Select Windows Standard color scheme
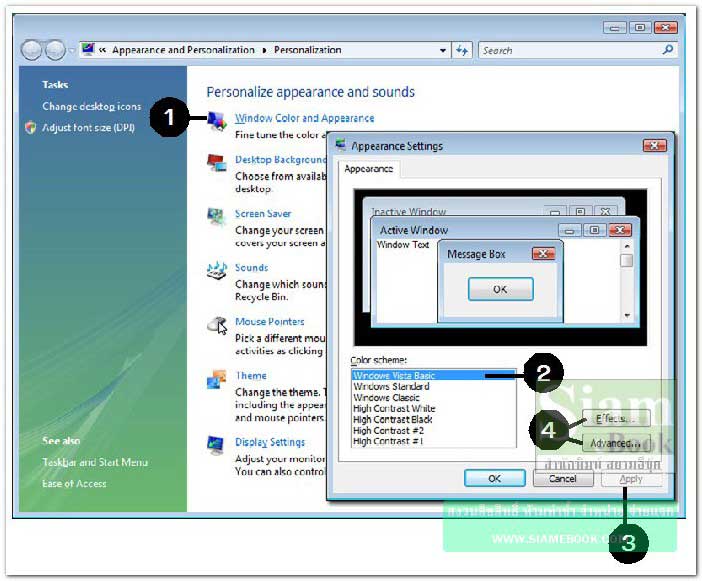The width and height of the screenshot is (702, 581). click(433, 386)
